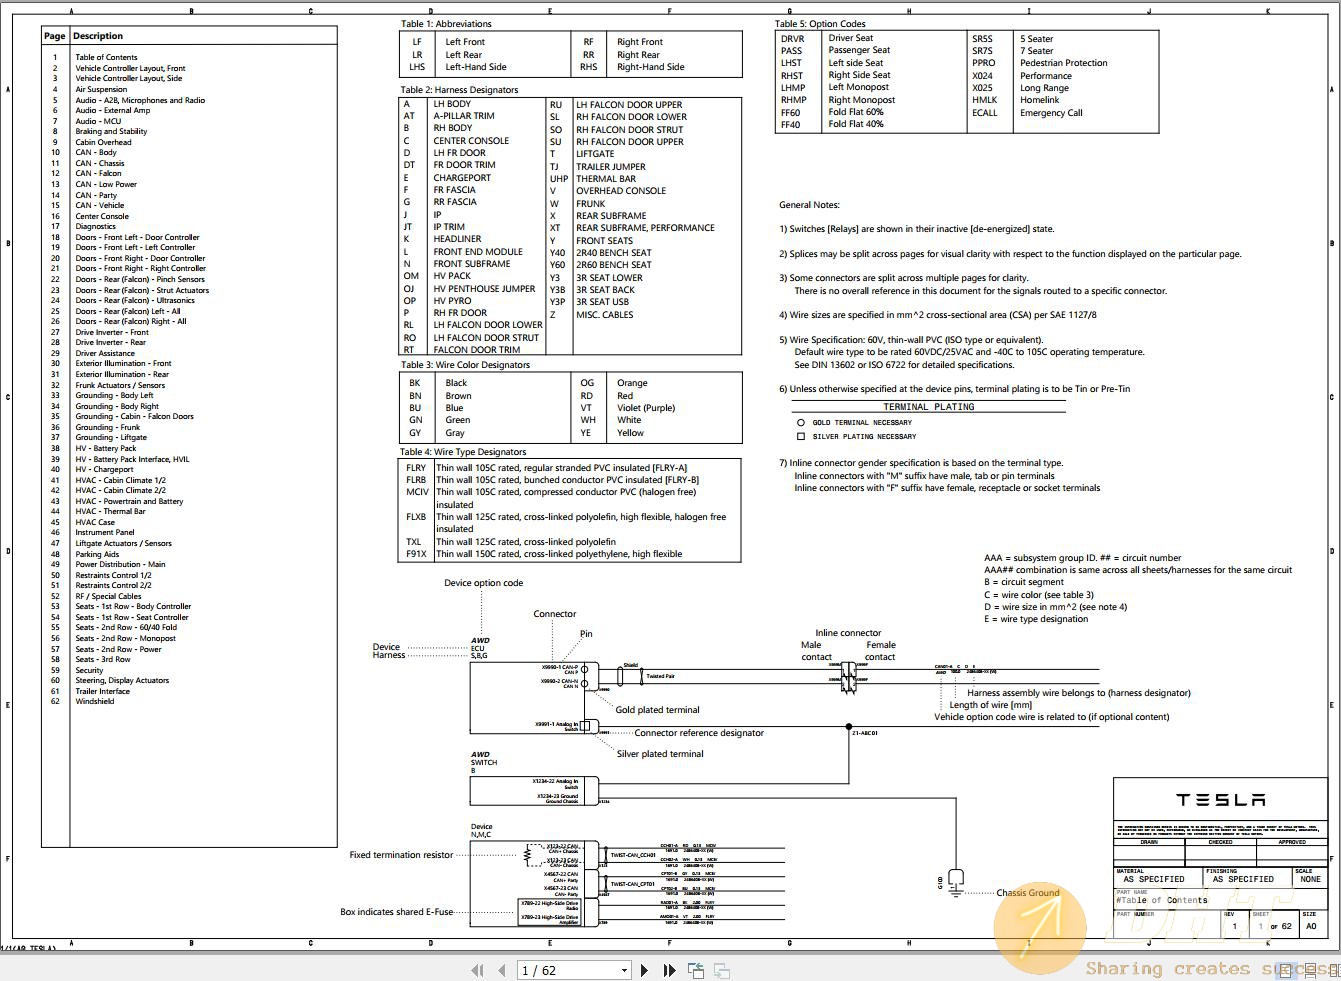
Task: Go back to previous view
Action: pos(695,970)
